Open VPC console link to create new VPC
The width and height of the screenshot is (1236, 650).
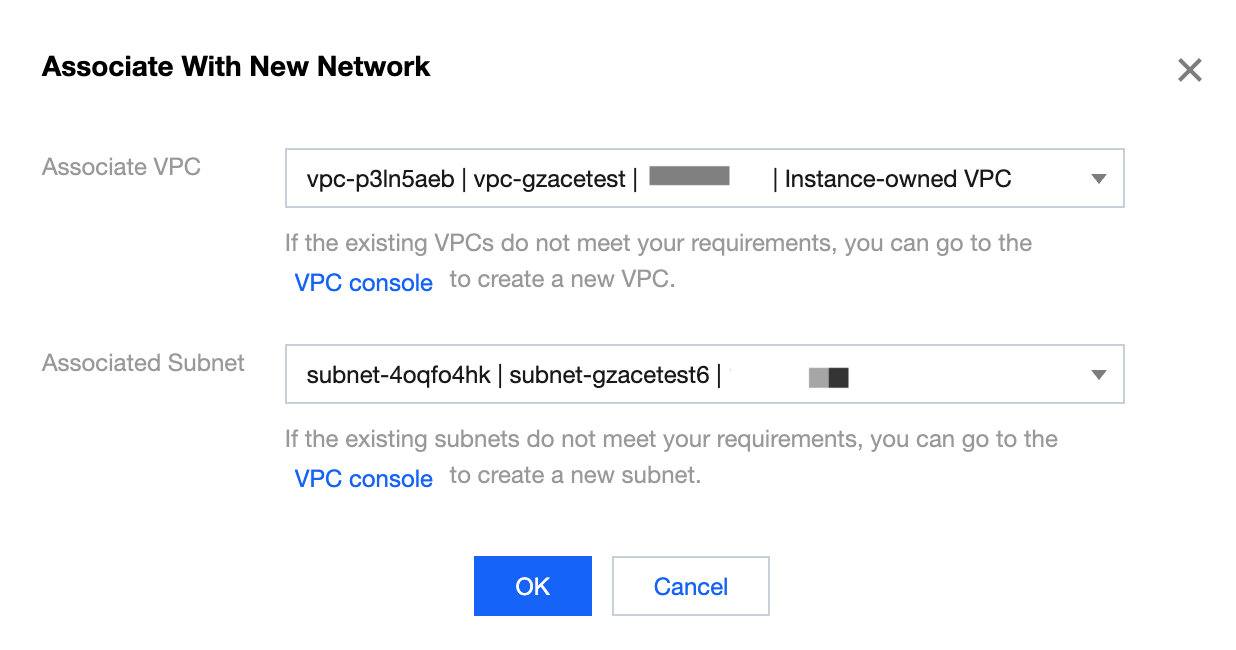[x=363, y=283]
